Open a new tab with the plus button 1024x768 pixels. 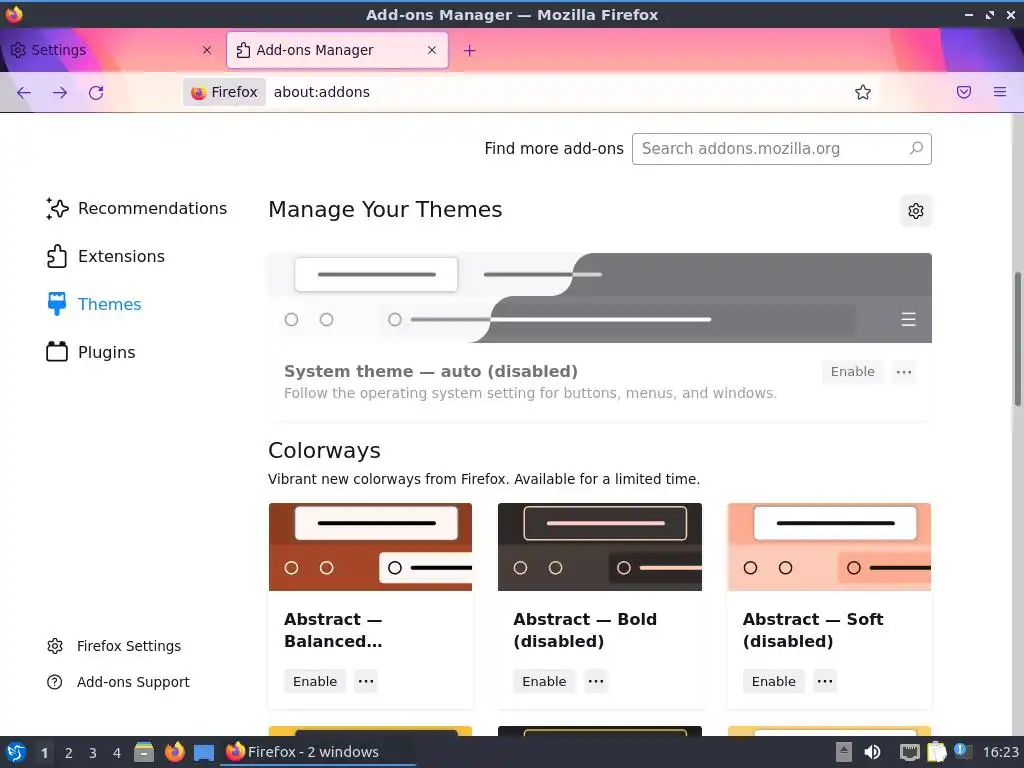470,50
